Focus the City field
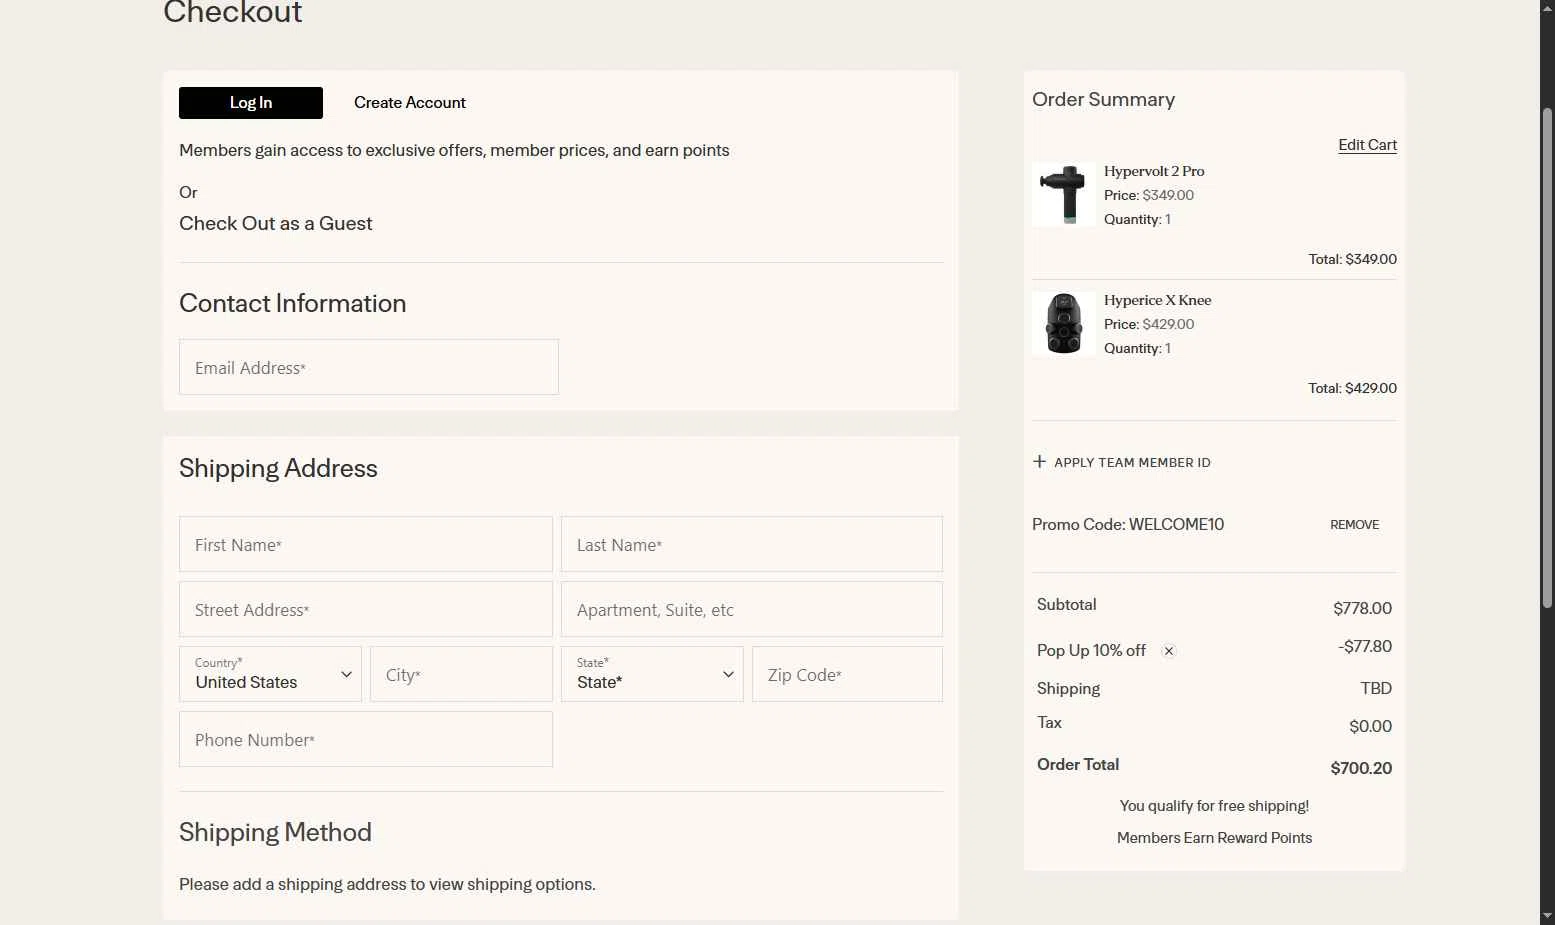Viewport: 1555px width, 925px height. pos(461,674)
